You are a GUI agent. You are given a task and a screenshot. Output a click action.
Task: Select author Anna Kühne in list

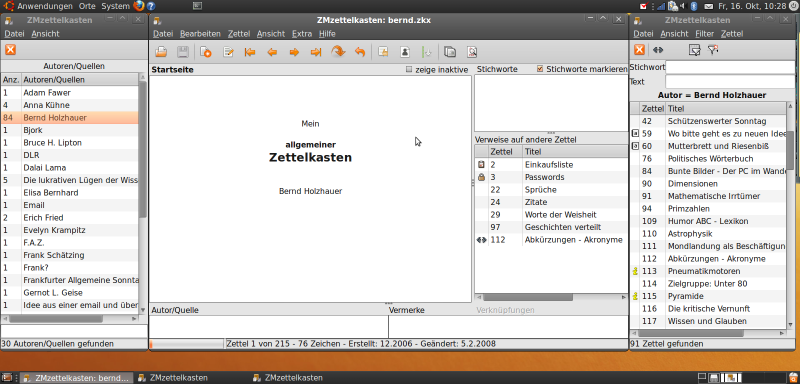pos(70,105)
